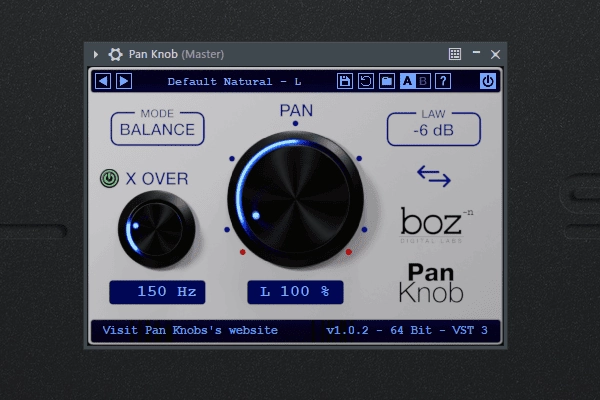The width and height of the screenshot is (600, 400).
Task: Open the gear settings icon in title bar
Action: (x=115, y=54)
